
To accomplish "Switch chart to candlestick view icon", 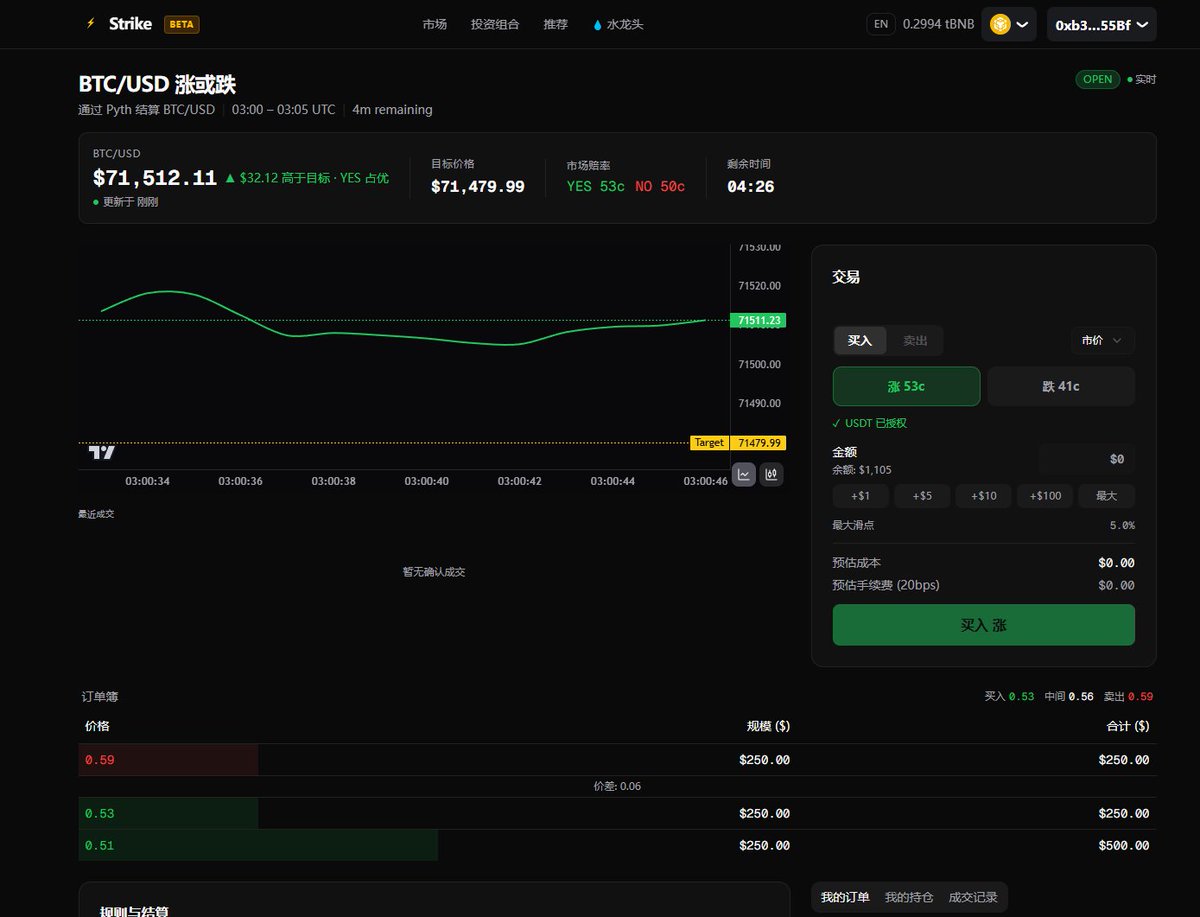I will click(x=771, y=475).
